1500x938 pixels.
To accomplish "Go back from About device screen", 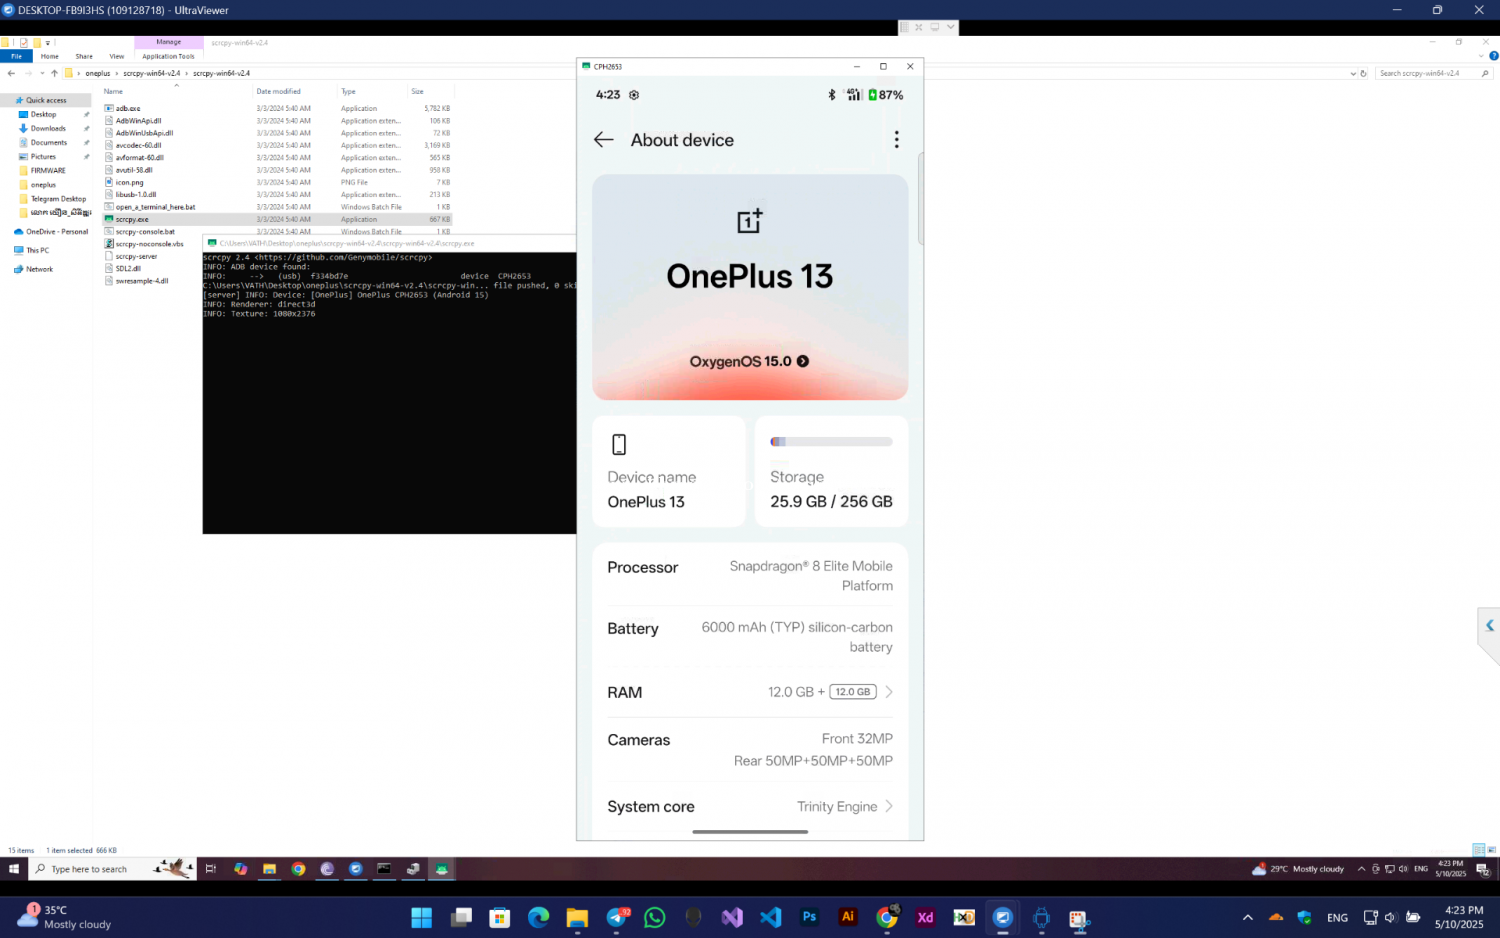I will coord(603,140).
